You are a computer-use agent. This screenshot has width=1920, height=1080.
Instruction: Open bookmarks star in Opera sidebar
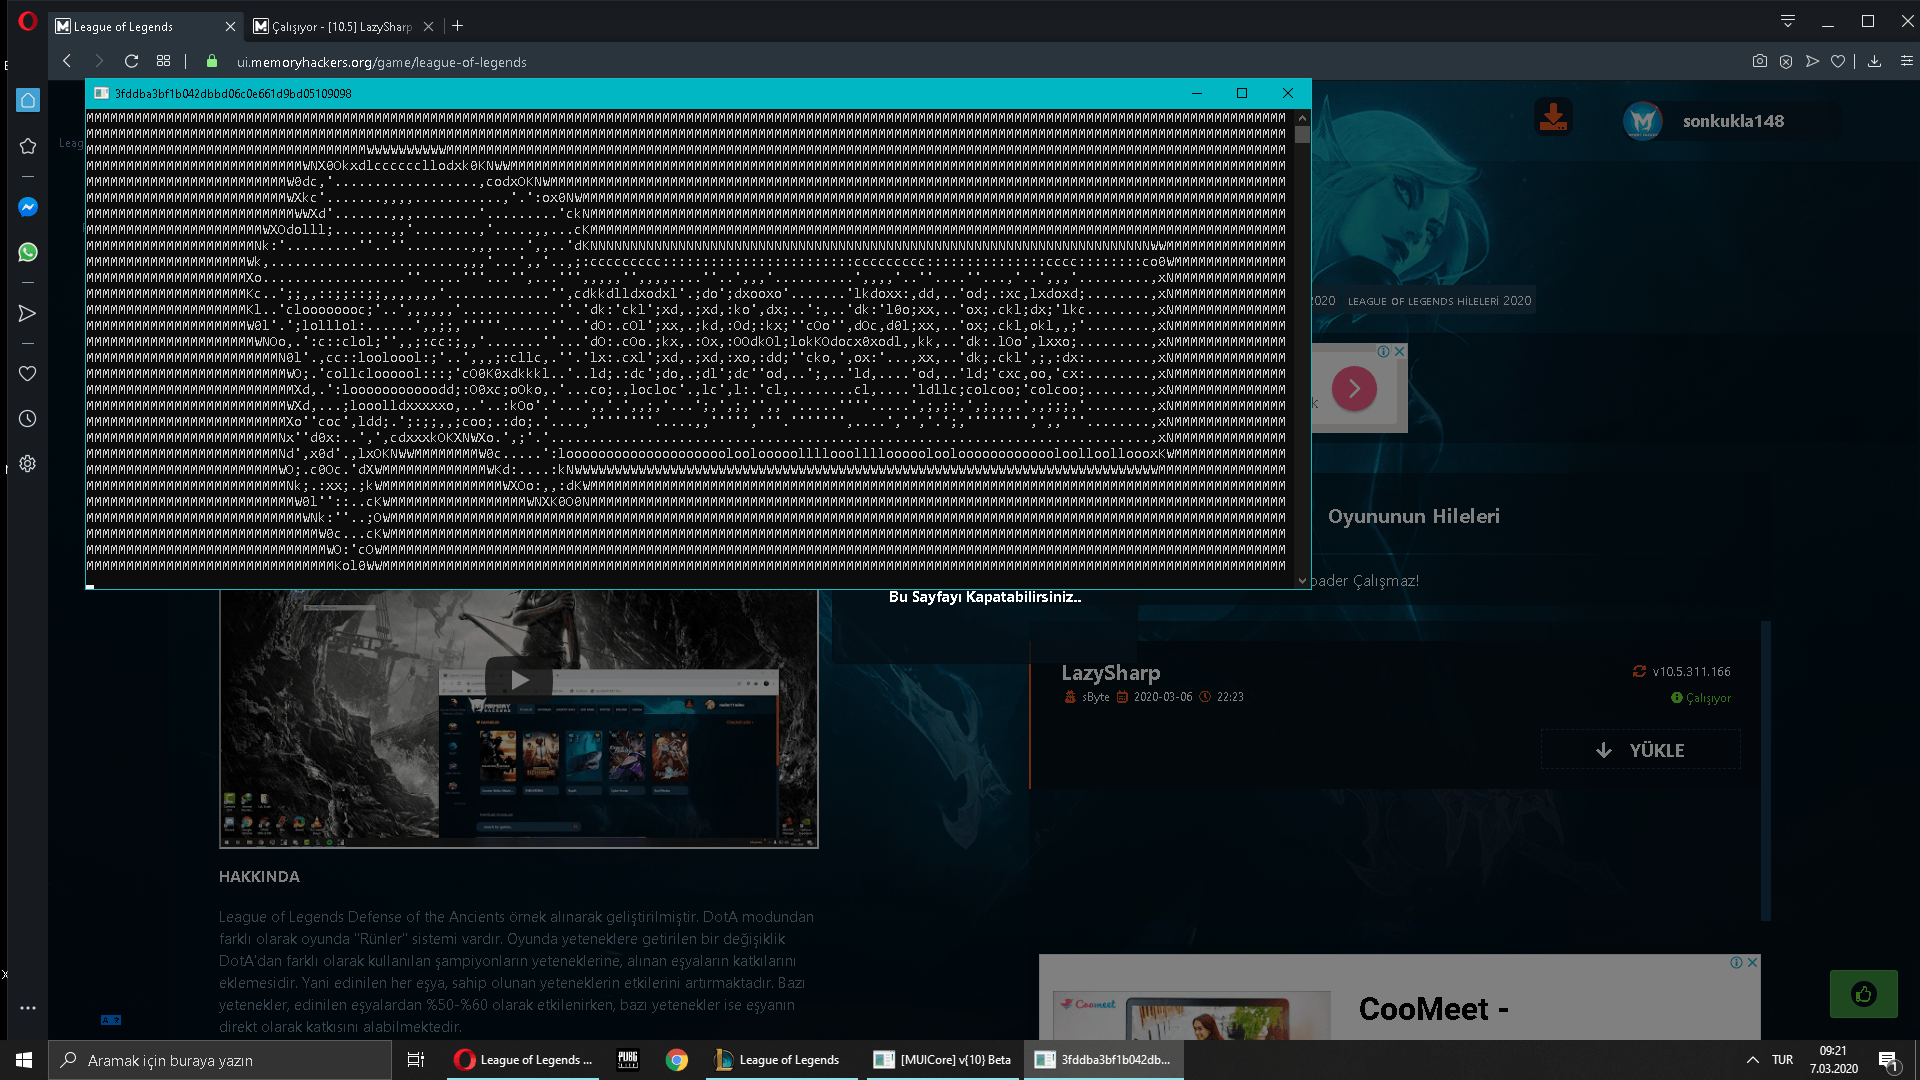(28, 146)
